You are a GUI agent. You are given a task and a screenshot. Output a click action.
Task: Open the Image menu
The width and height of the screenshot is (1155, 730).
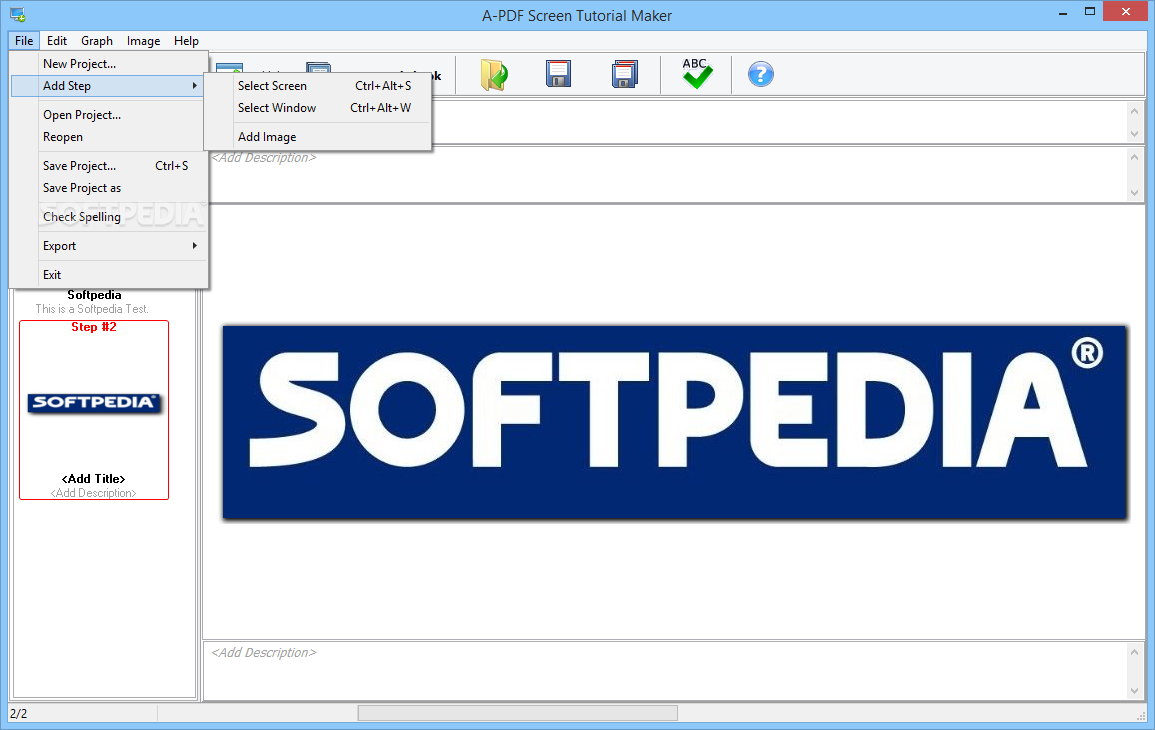tap(143, 41)
